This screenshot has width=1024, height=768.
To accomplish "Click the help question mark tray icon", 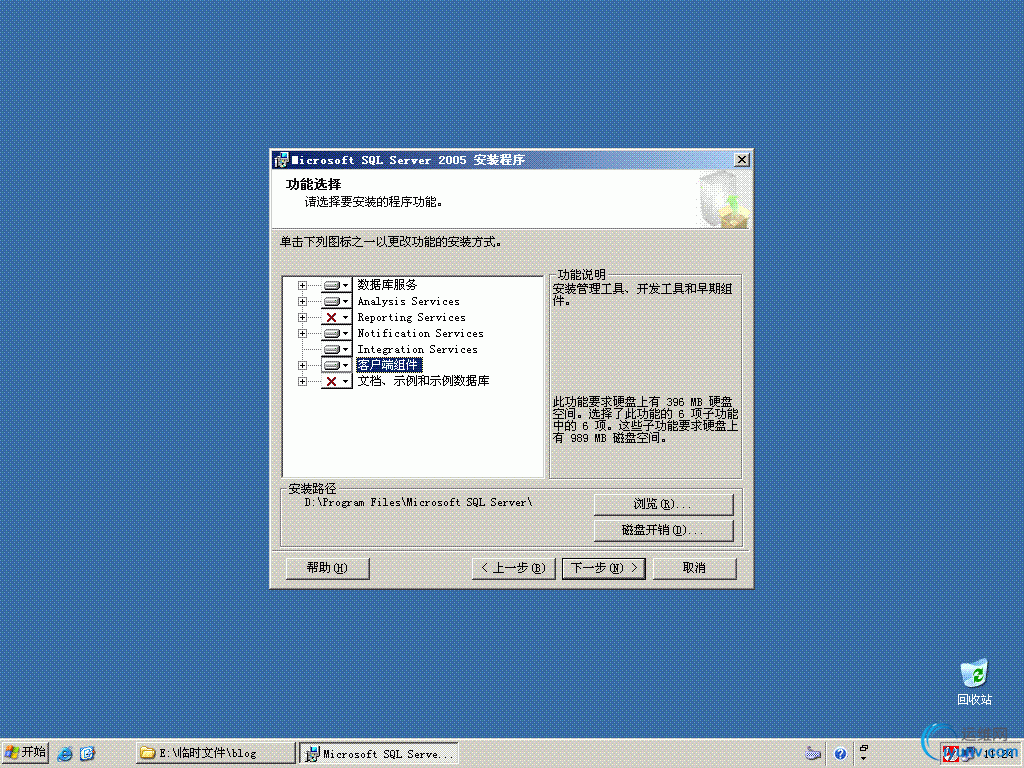I will click(x=840, y=754).
